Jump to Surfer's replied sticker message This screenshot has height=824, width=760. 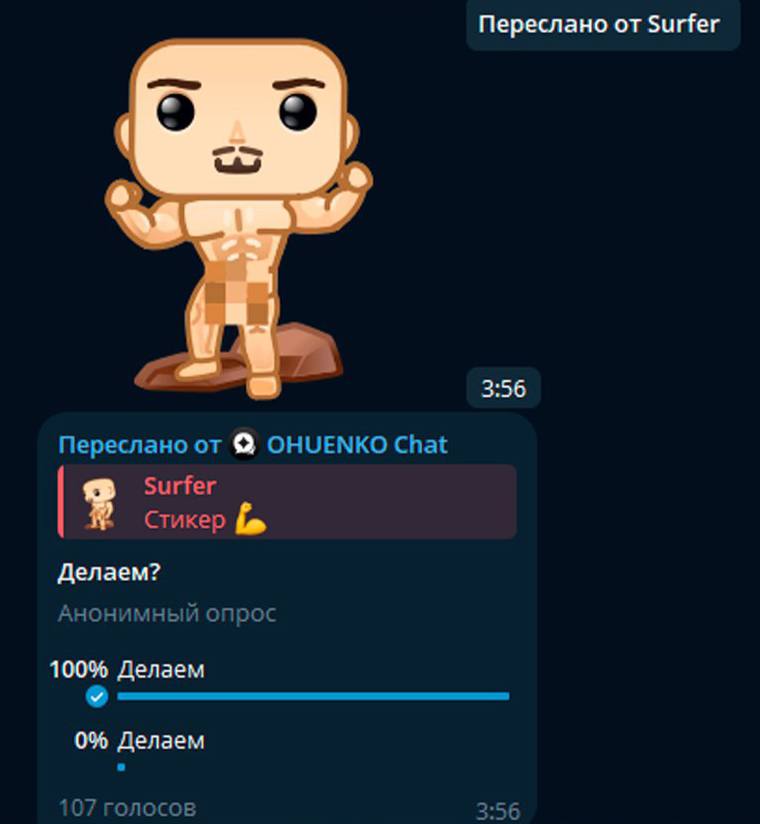287,502
